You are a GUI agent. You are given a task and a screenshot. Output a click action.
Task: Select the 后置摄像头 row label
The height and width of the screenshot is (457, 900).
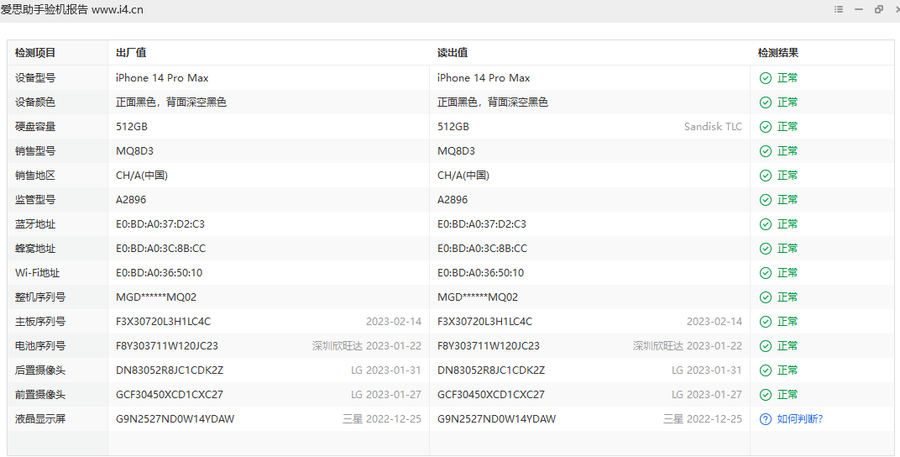(40, 371)
